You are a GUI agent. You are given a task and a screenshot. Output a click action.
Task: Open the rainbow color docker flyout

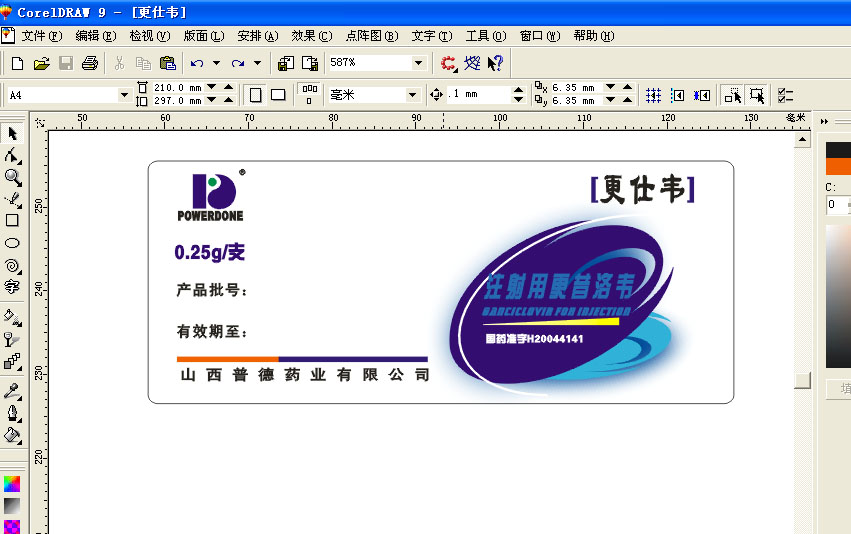(x=12, y=484)
